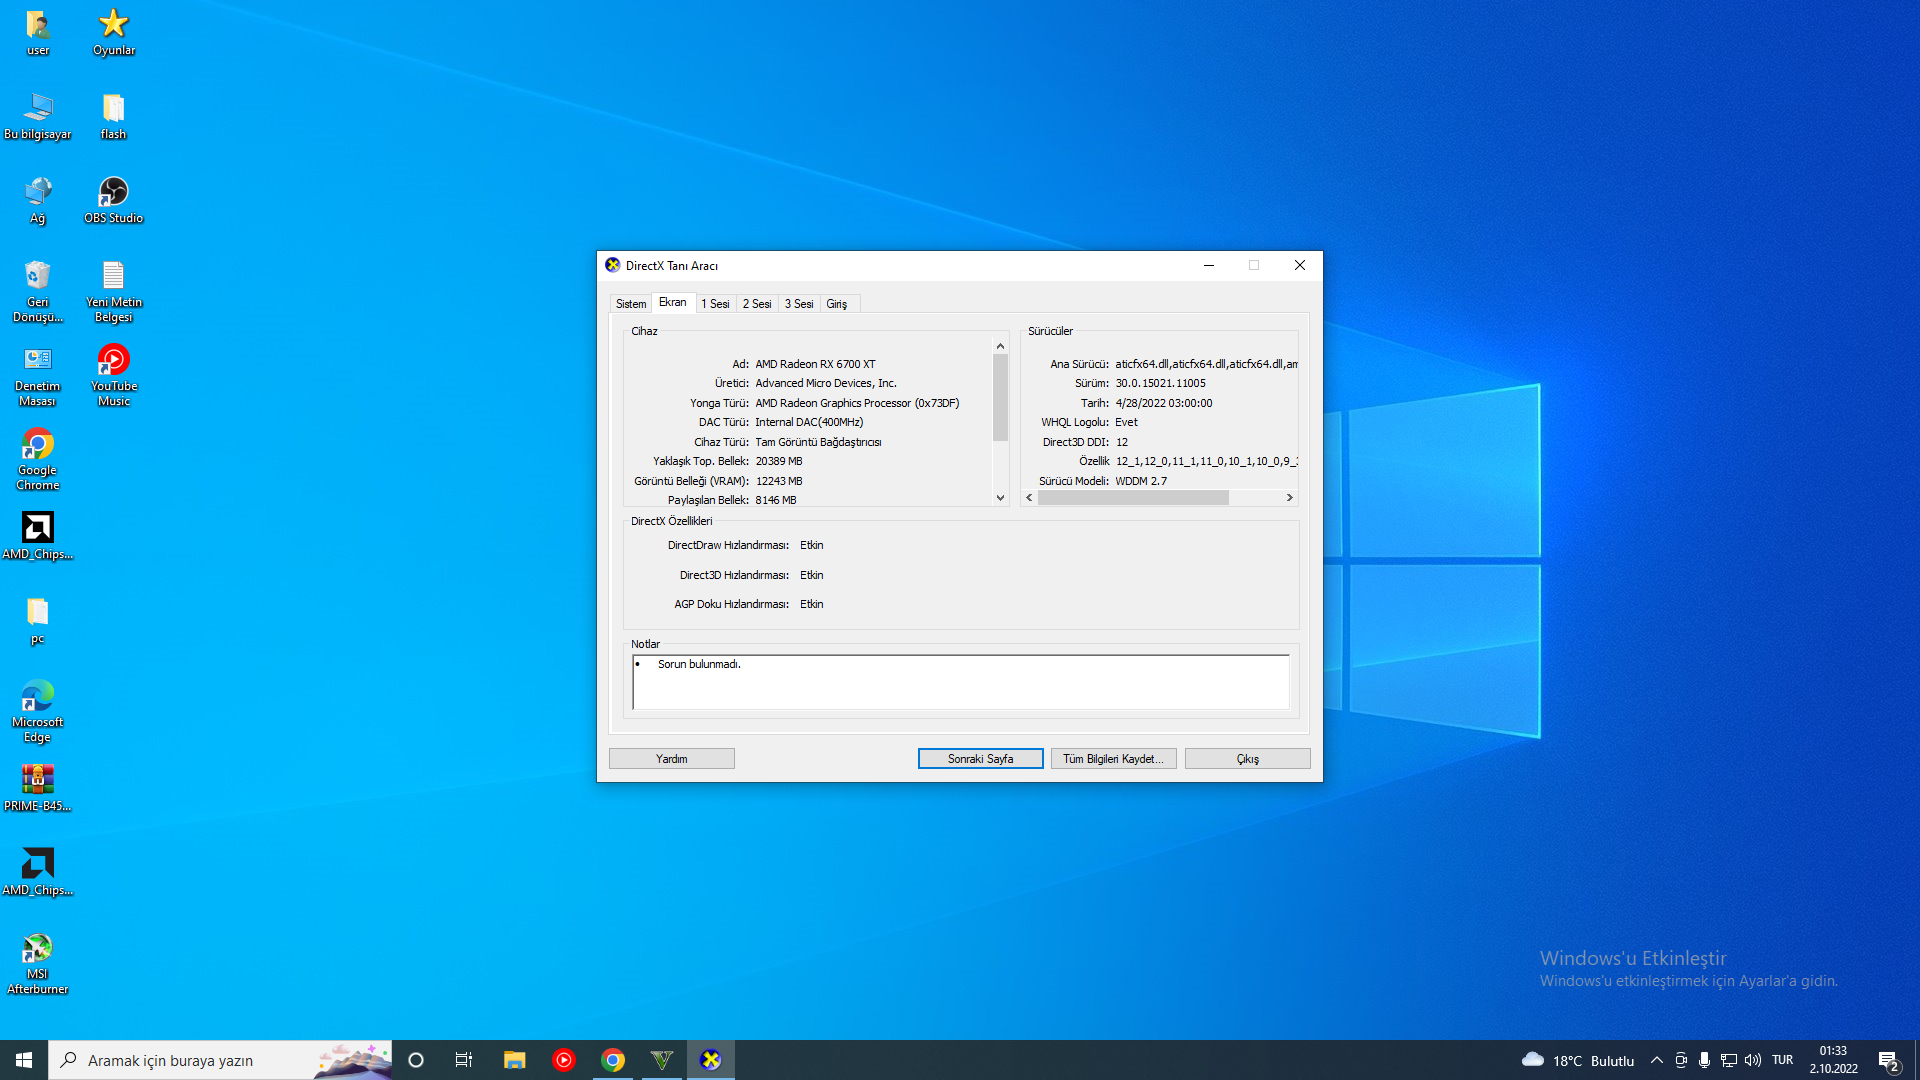Click the Sürücüler horizontal scrollbar thumb
Image resolution: width=1920 pixels, height=1080 pixels.
tap(1132, 498)
